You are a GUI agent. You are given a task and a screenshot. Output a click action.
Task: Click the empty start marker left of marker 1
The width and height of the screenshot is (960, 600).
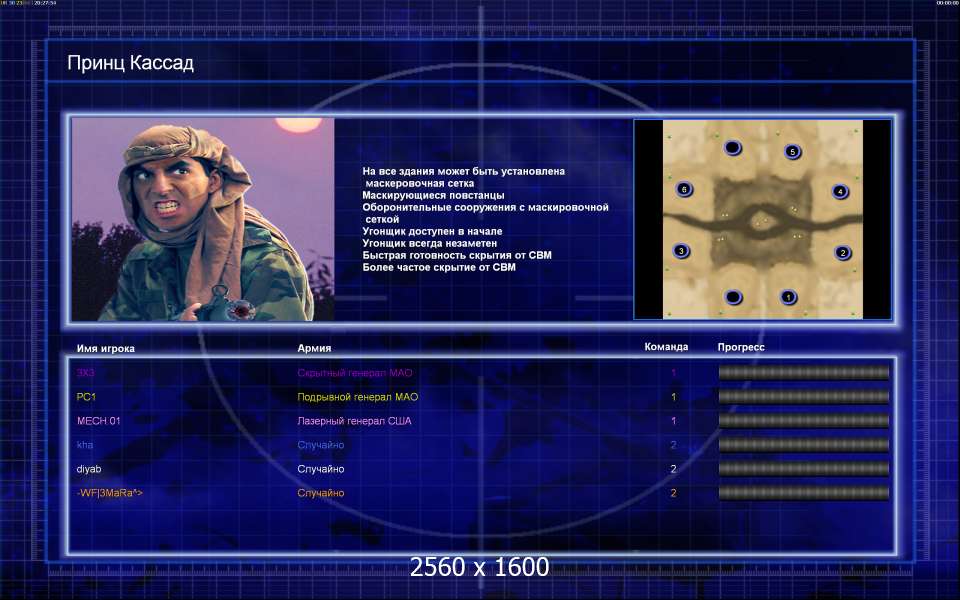pyautogui.click(x=734, y=297)
